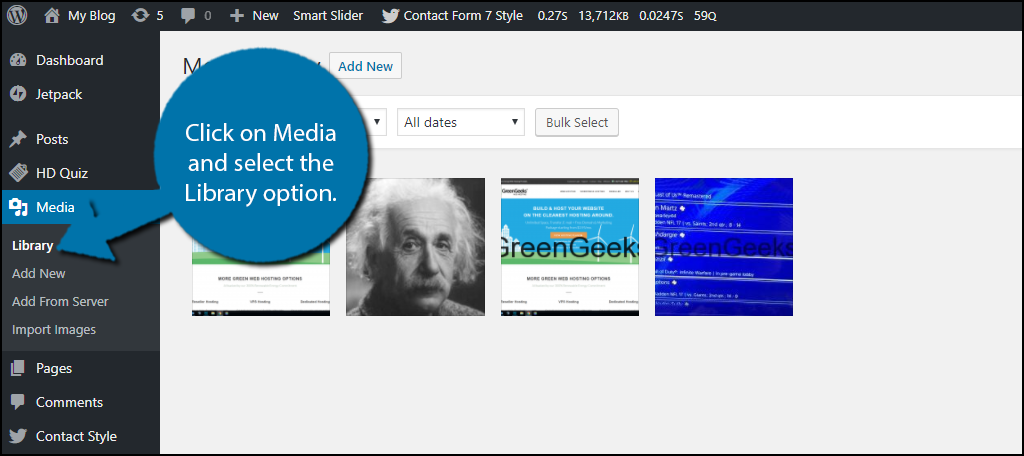Select Library under Media
1024x456 pixels.
tap(32, 246)
